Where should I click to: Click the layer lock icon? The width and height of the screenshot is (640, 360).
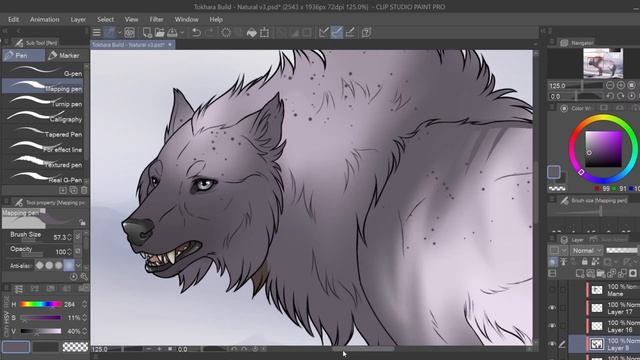coord(584,262)
